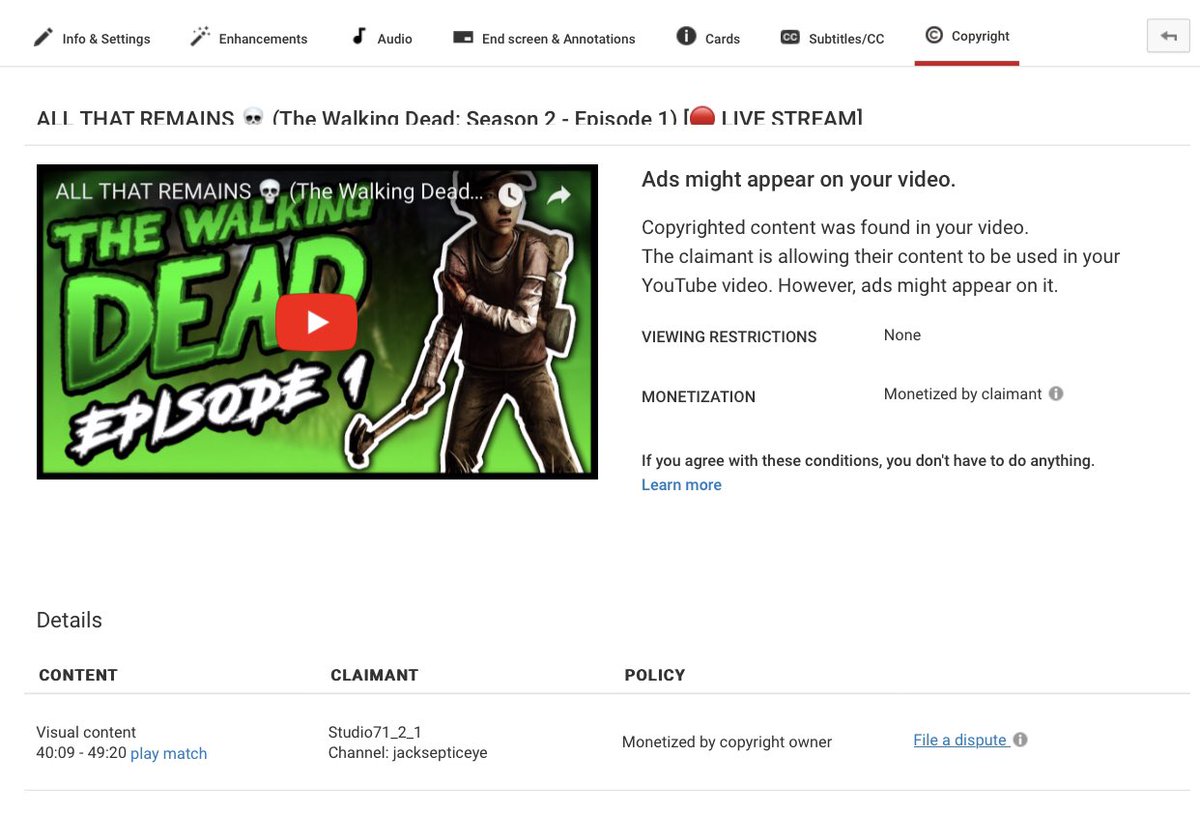
Task: Click info icon beside Monetized by claimant
Action: pos(1056,394)
